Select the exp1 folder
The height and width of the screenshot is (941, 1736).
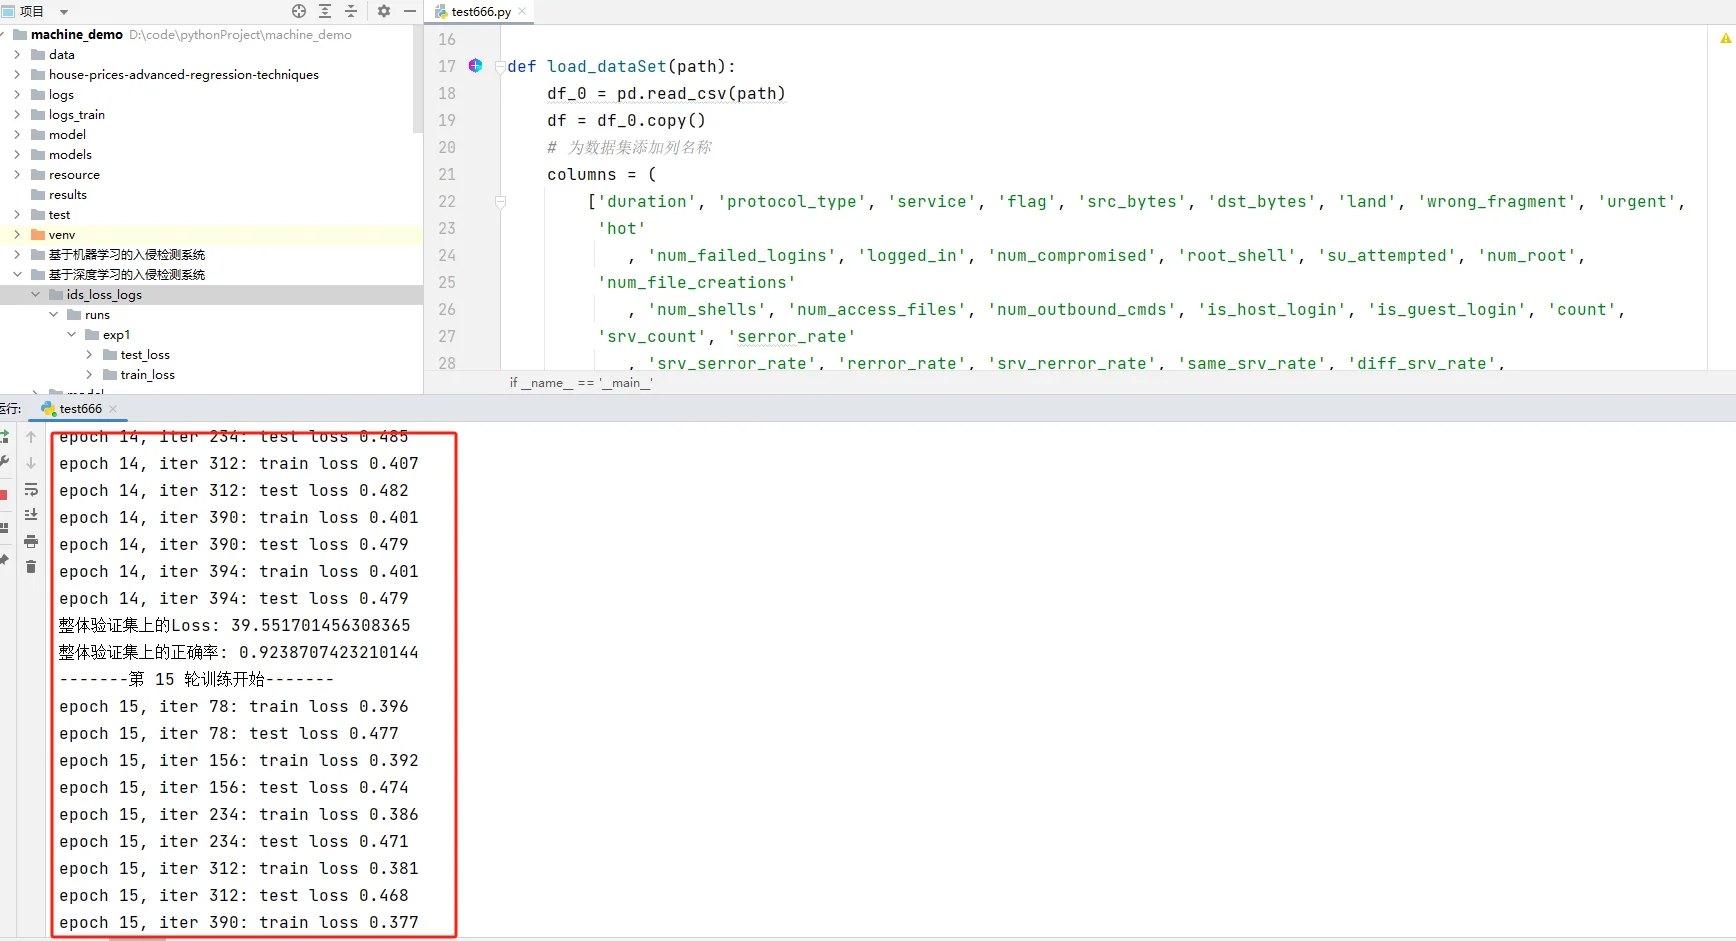(116, 335)
